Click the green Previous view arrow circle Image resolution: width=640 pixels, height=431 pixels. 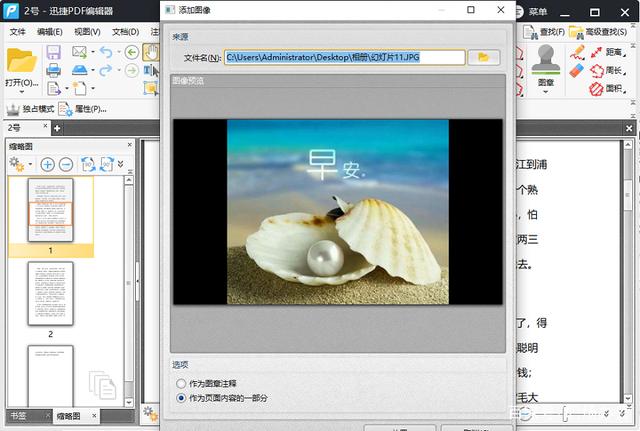coord(131,52)
